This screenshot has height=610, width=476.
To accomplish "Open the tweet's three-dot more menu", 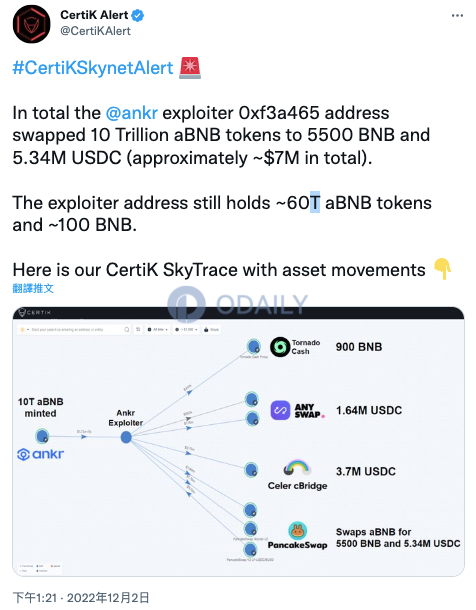I will point(457,16).
